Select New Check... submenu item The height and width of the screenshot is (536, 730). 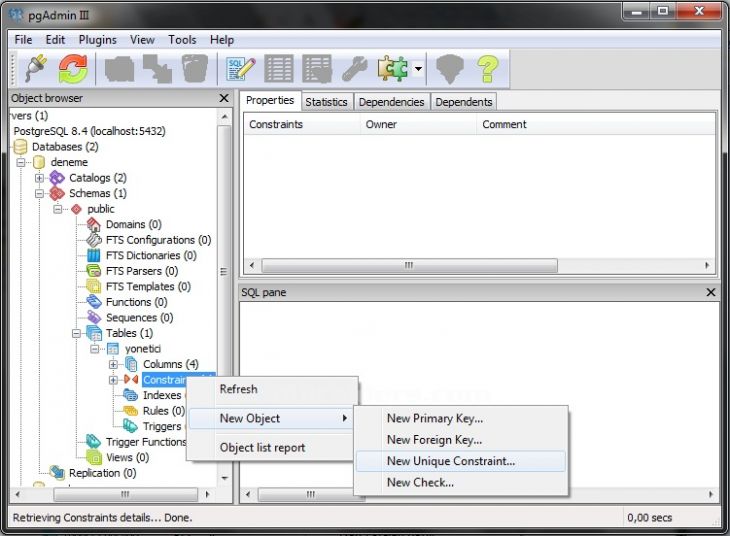coord(461,482)
